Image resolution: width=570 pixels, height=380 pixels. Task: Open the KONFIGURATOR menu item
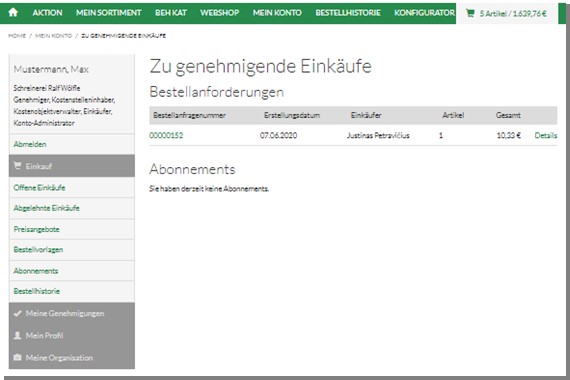point(424,13)
